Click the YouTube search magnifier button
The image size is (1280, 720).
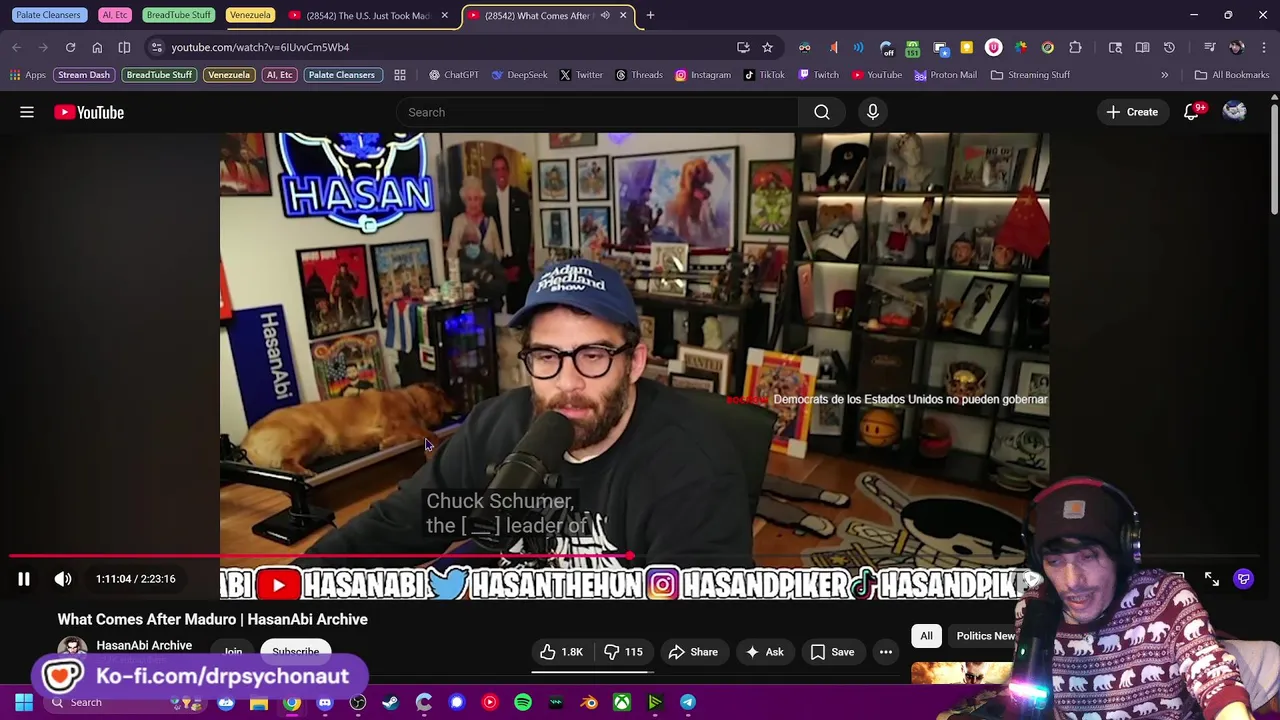click(822, 112)
